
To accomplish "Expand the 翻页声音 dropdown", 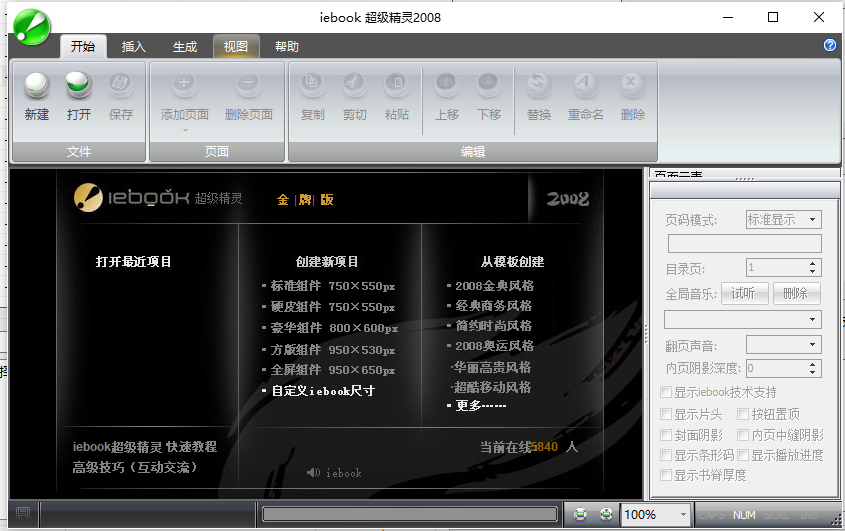I will (784, 344).
